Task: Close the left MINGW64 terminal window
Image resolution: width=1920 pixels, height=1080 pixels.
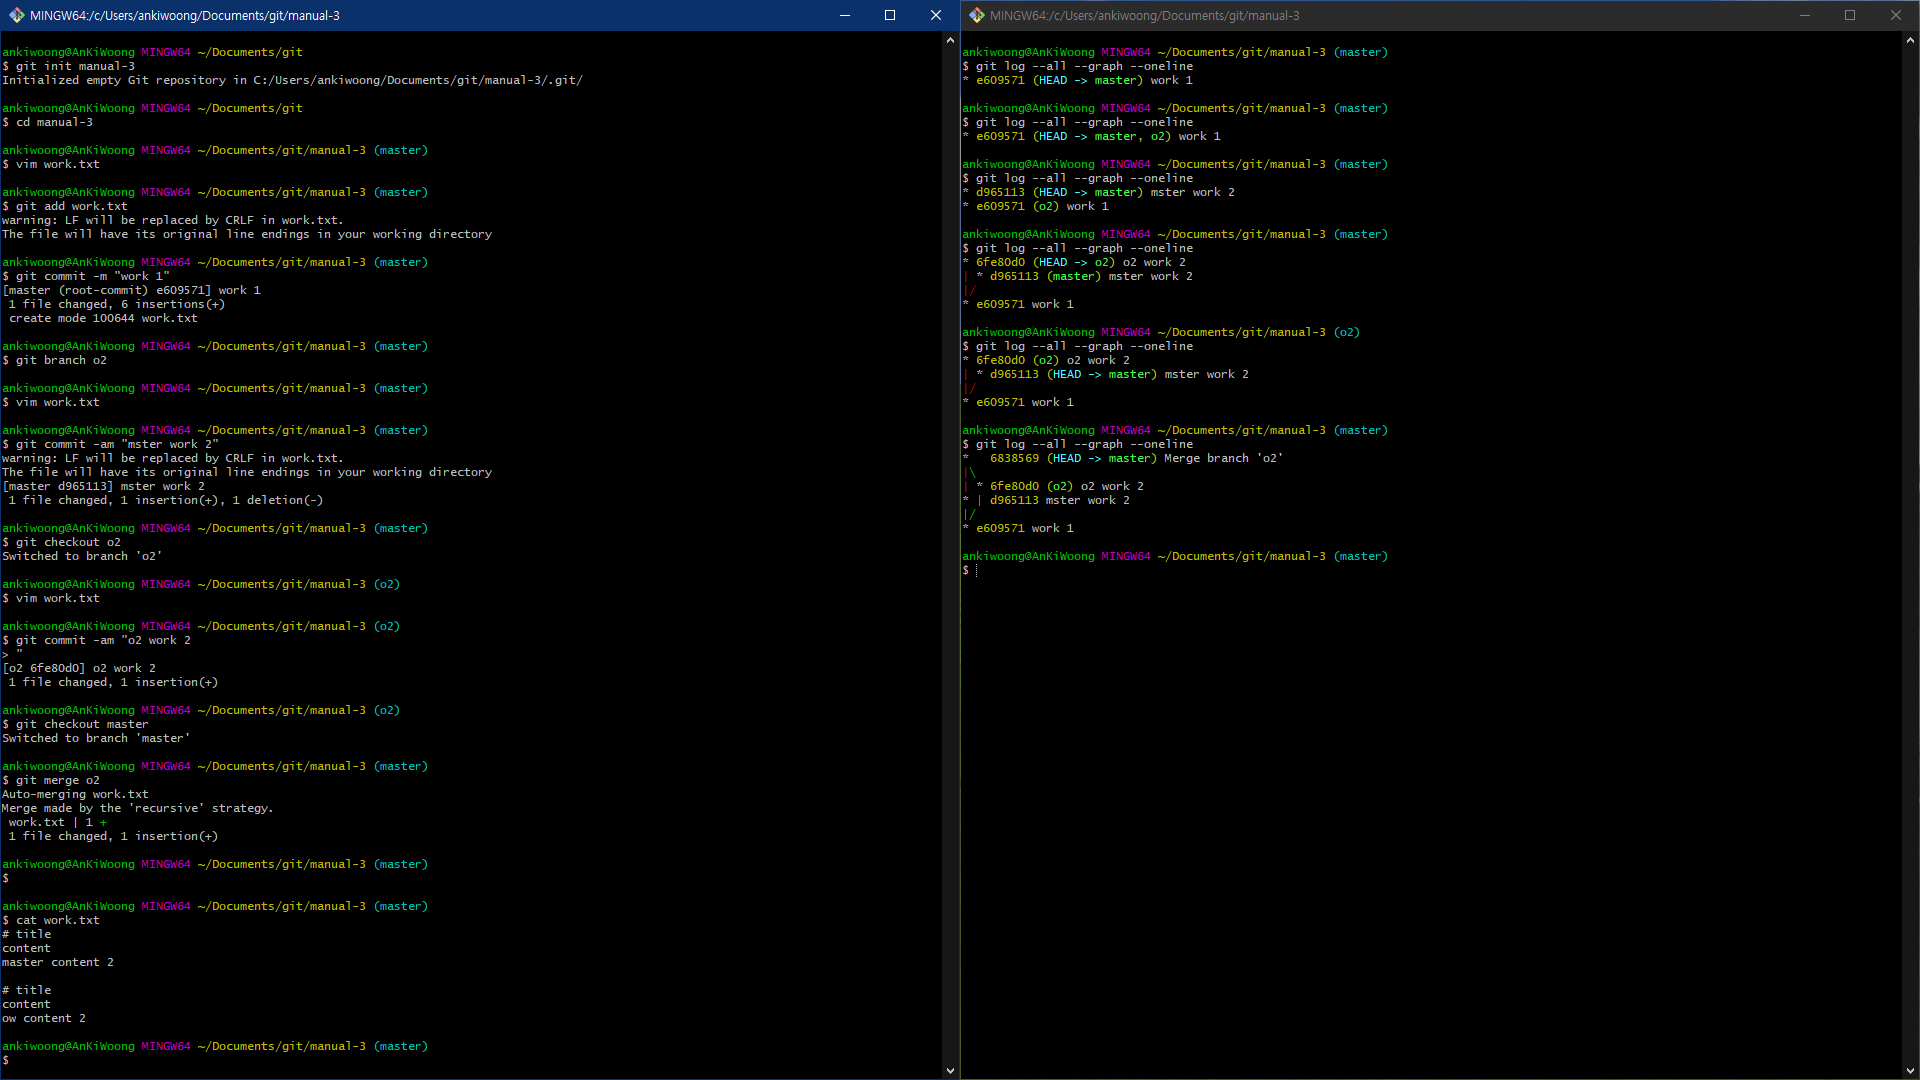Action: coord(935,15)
